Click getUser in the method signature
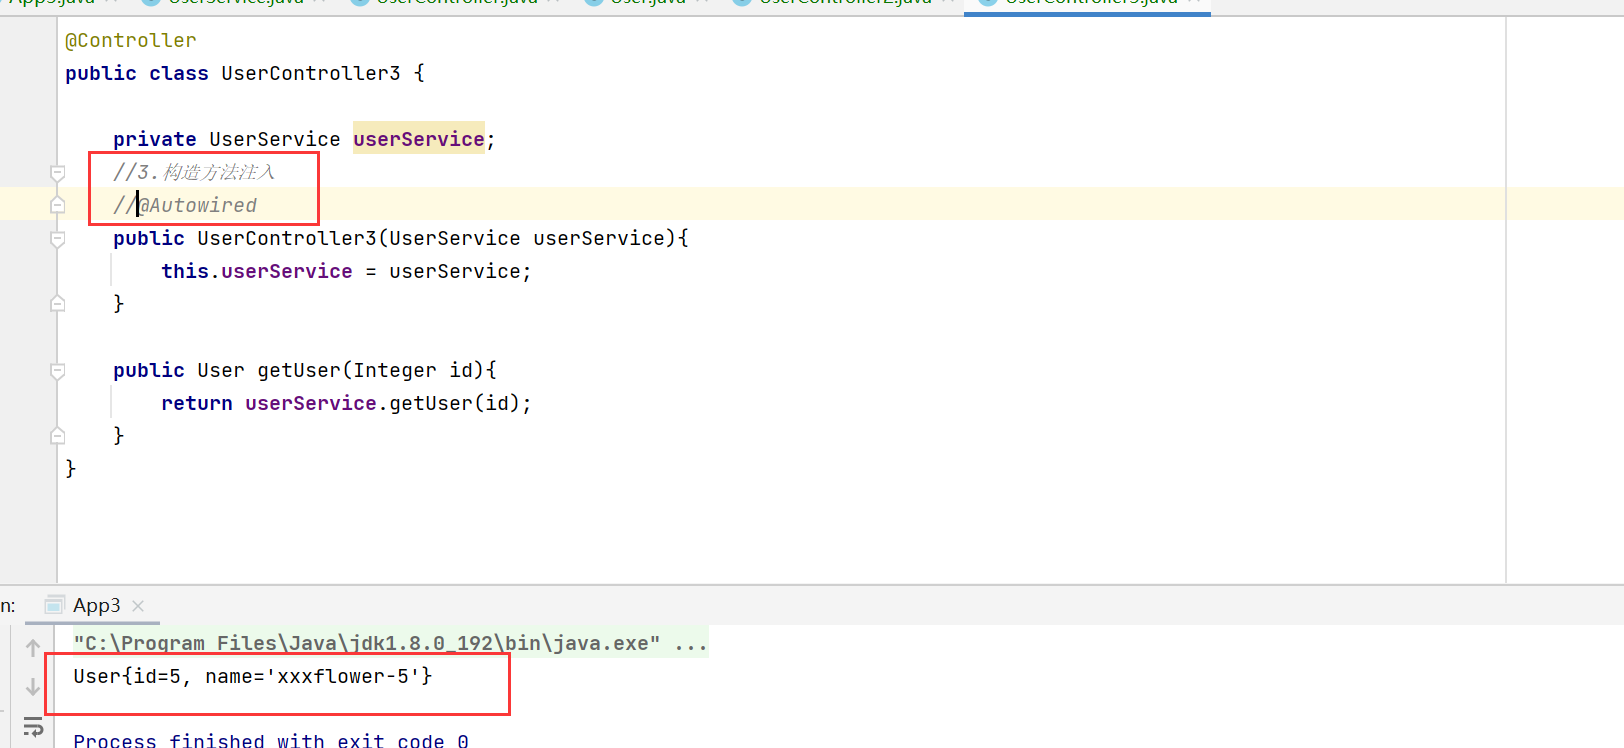Viewport: 1624px width, 748px height. pos(299,370)
